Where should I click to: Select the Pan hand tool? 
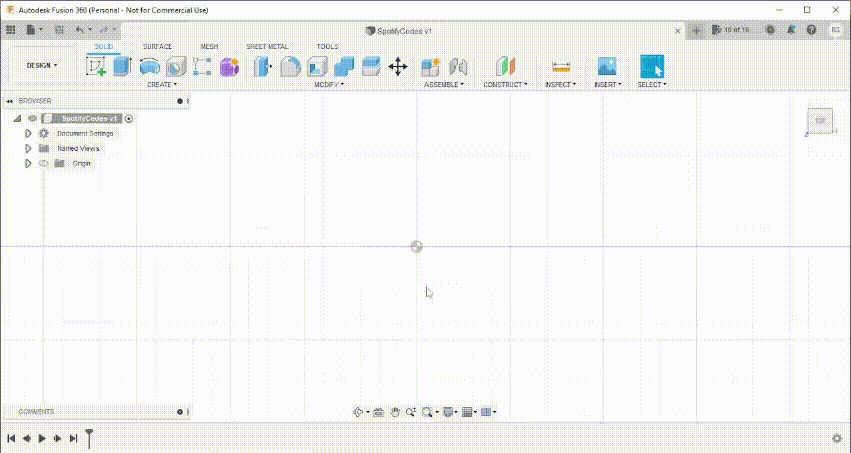click(x=395, y=412)
